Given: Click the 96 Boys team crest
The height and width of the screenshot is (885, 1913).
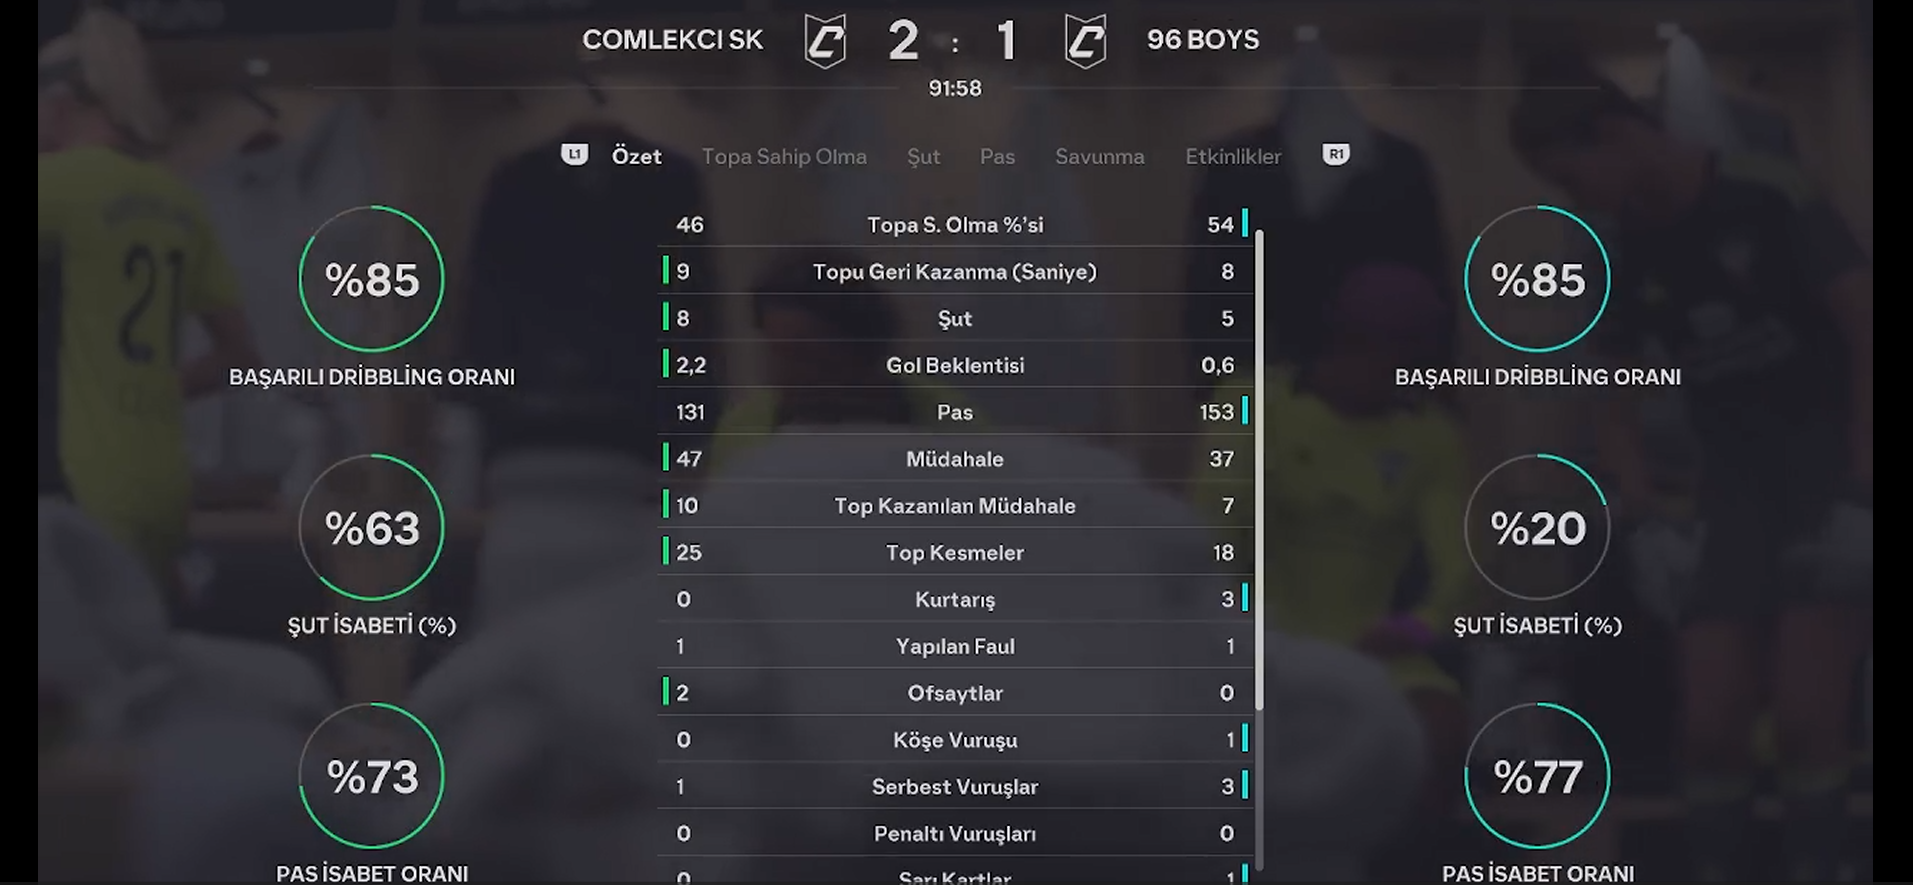Looking at the screenshot, I should tap(1085, 41).
